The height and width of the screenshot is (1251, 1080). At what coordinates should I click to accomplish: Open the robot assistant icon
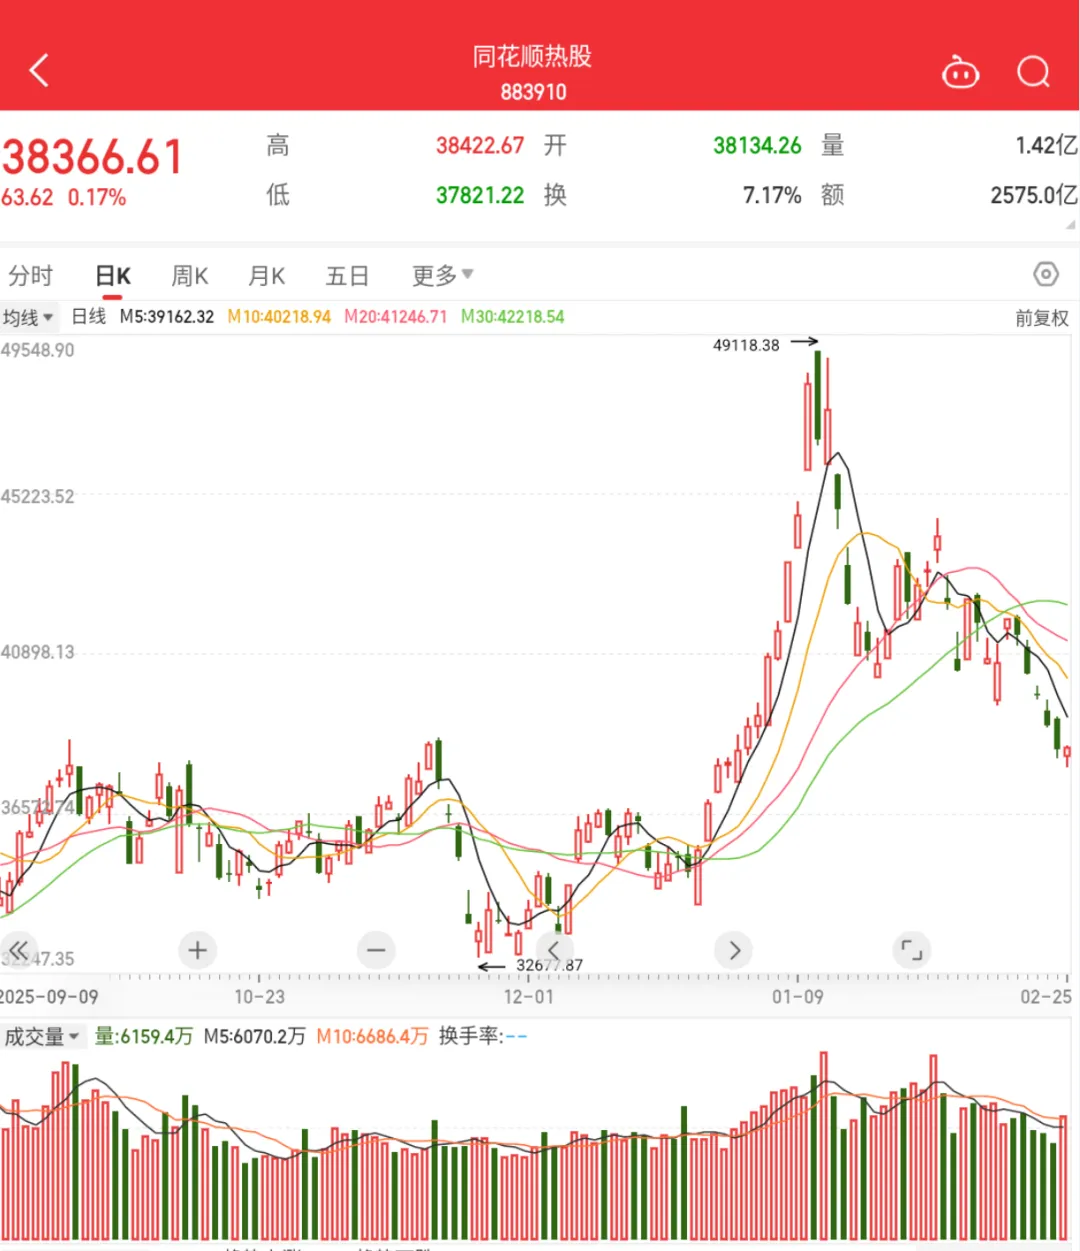(961, 72)
